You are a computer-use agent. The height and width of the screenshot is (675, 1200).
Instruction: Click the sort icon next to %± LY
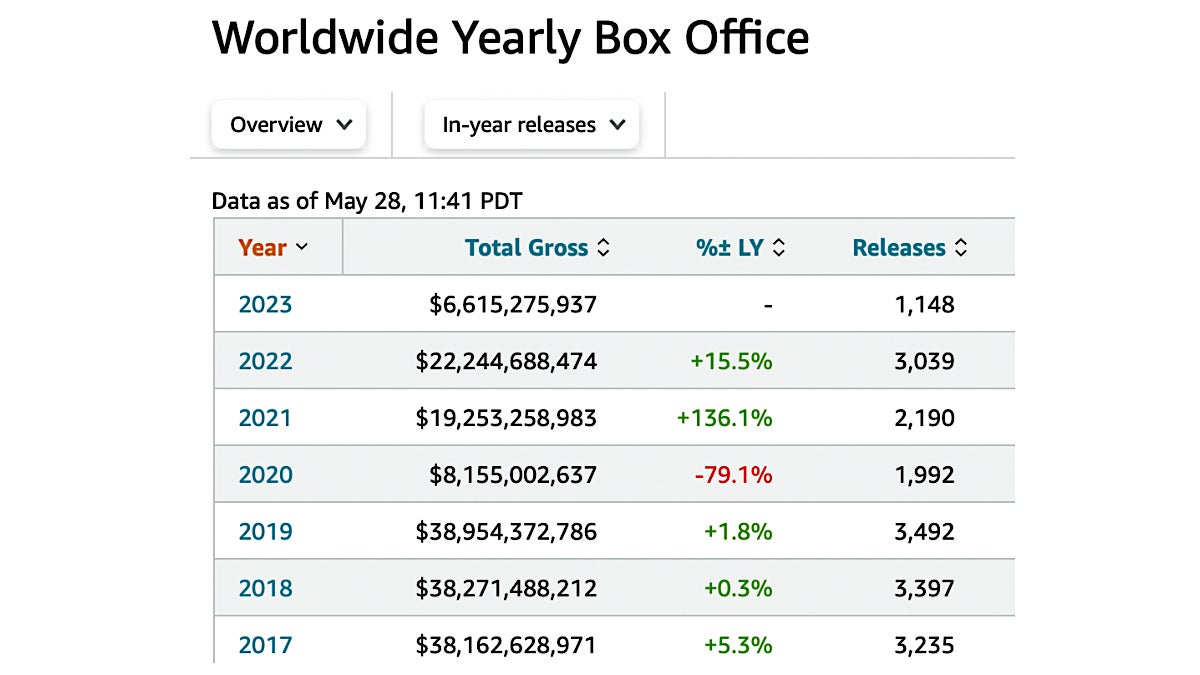coord(778,247)
